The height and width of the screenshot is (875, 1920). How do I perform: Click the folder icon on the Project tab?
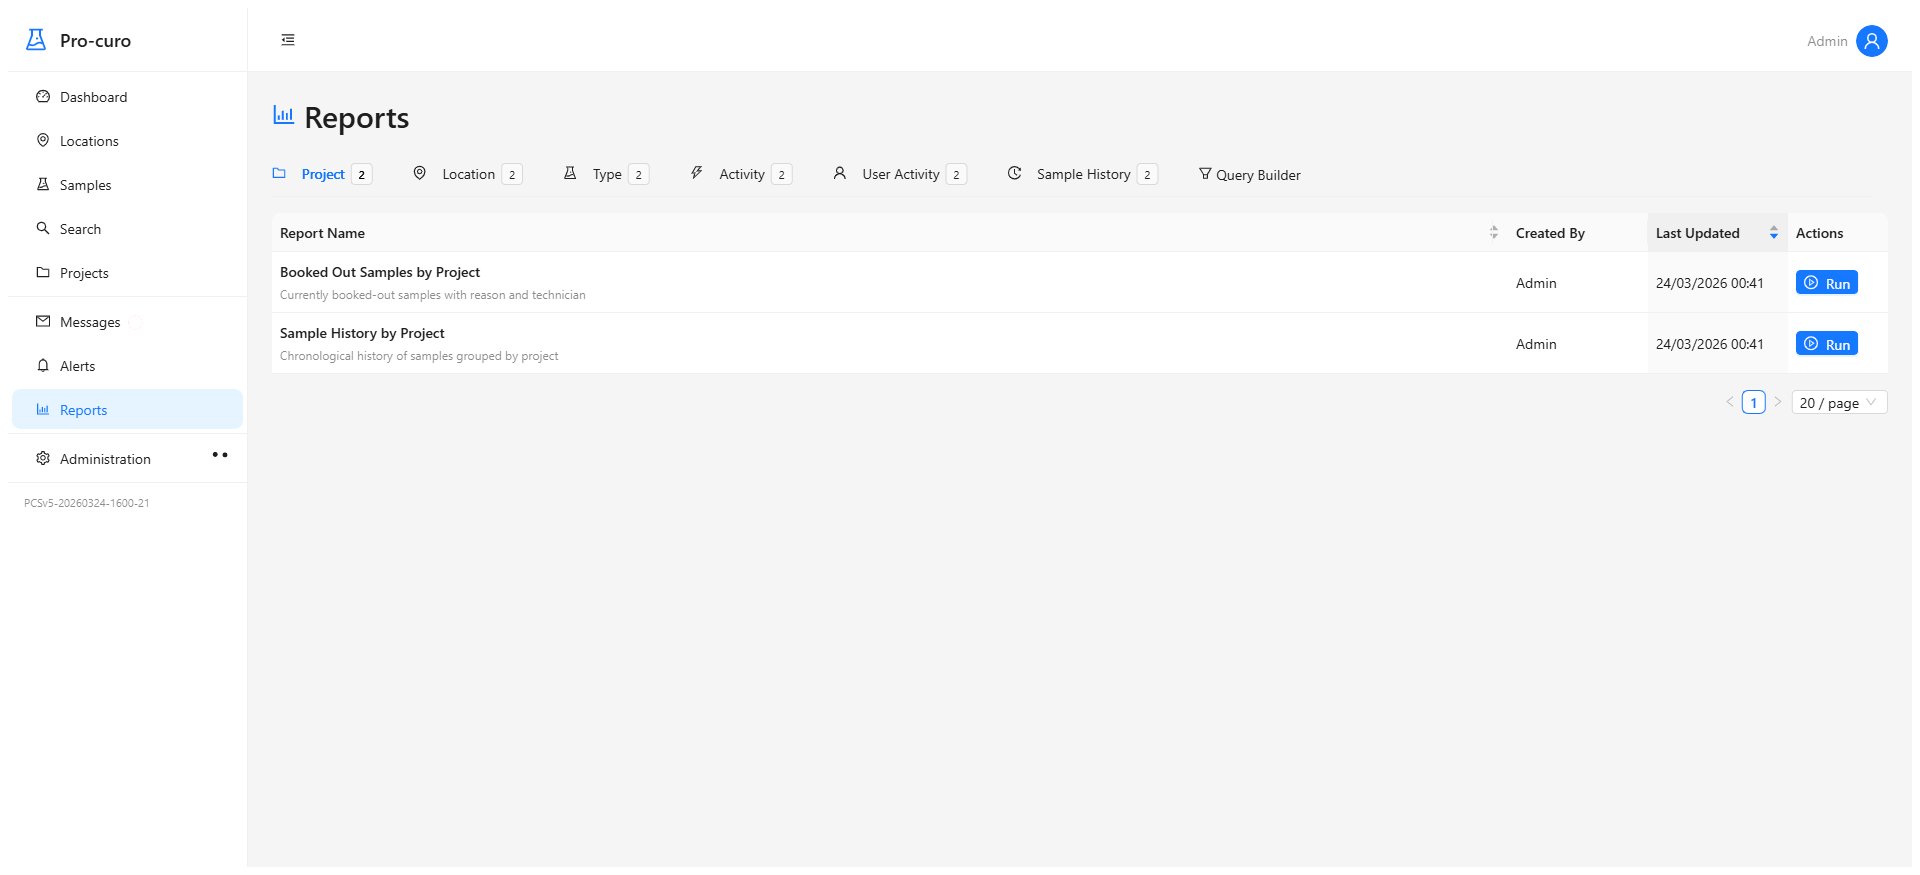pos(280,174)
